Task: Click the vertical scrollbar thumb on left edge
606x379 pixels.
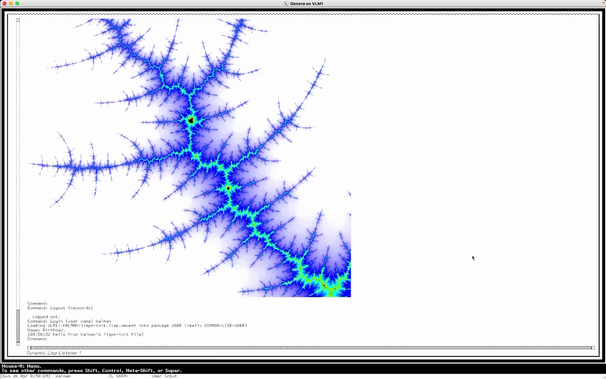Action: 18,326
